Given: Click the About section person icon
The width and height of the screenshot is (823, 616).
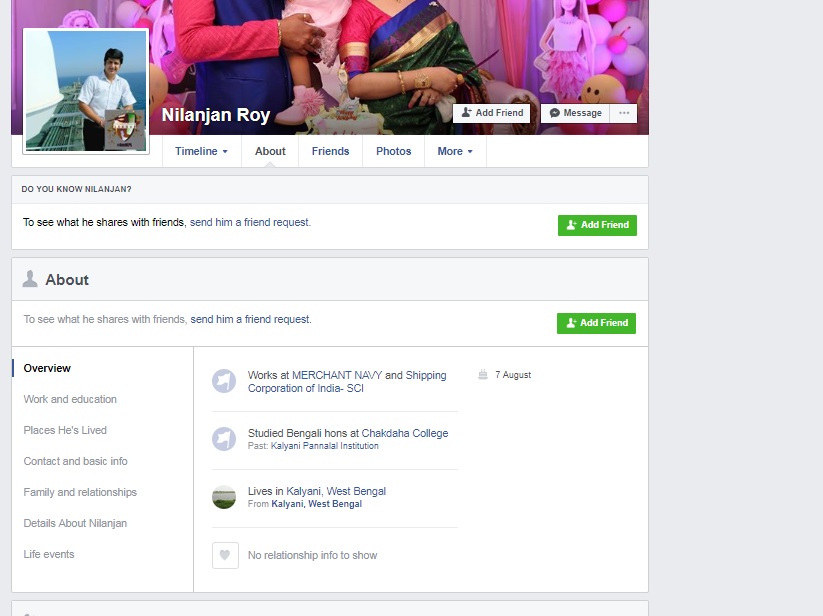Looking at the screenshot, I should 30,279.
